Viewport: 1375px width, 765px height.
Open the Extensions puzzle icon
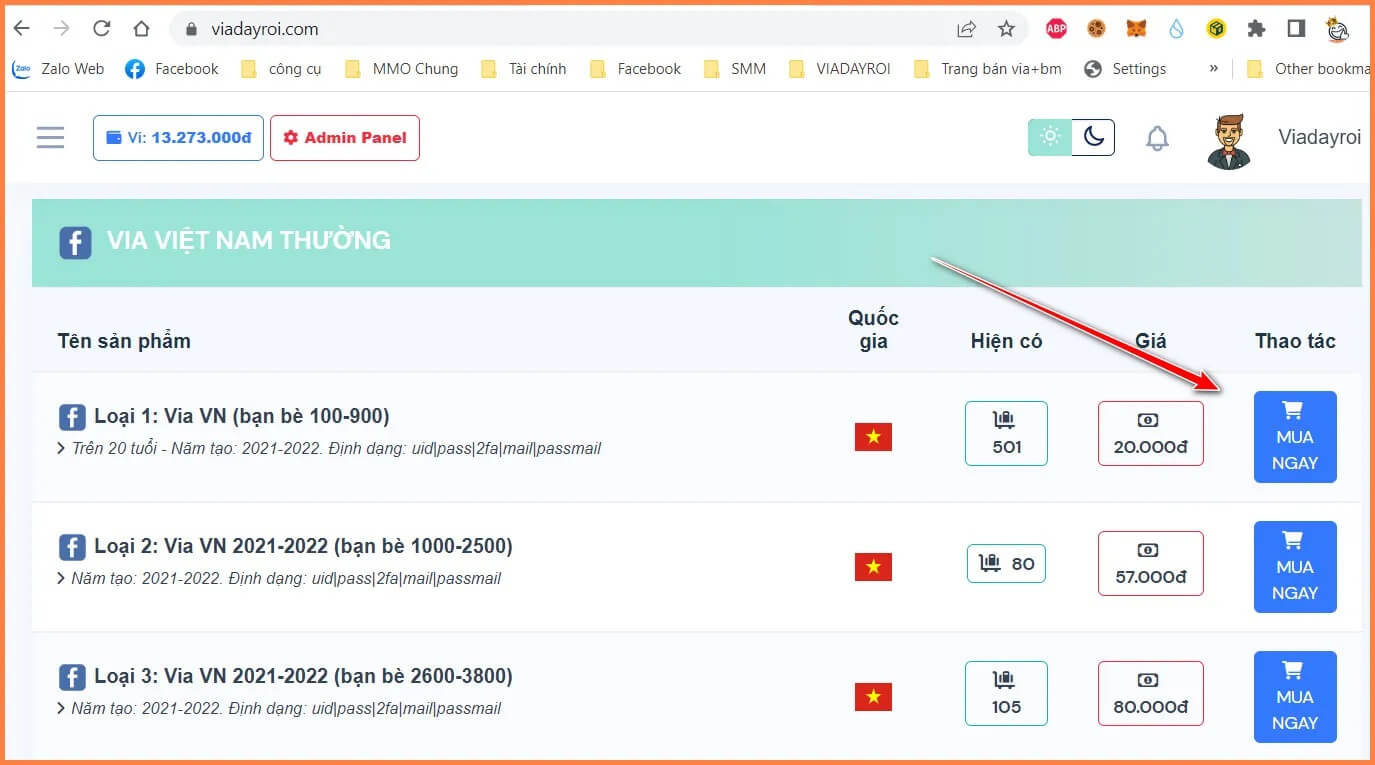1256,29
